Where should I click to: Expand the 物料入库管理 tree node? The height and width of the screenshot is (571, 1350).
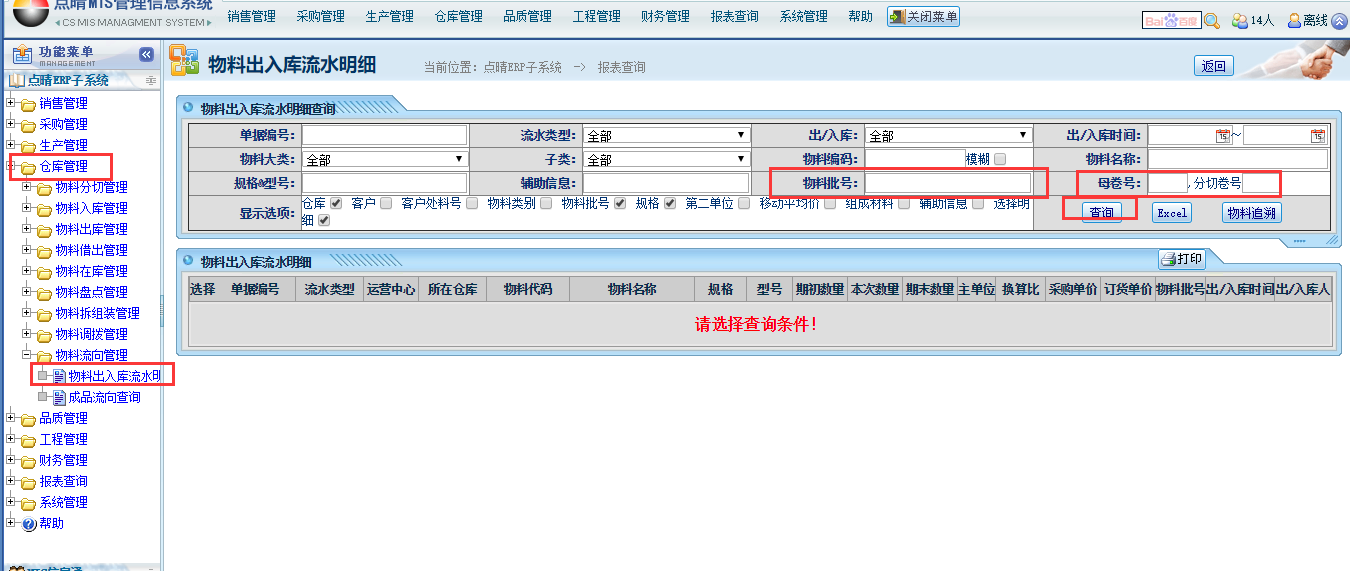pyautogui.click(x=28, y=208)
